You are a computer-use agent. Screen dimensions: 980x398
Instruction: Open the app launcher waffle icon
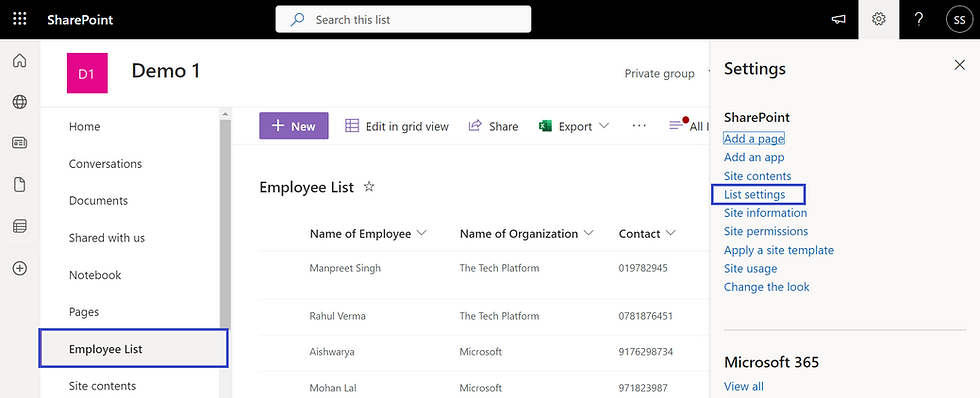click(x=19, y=19)
